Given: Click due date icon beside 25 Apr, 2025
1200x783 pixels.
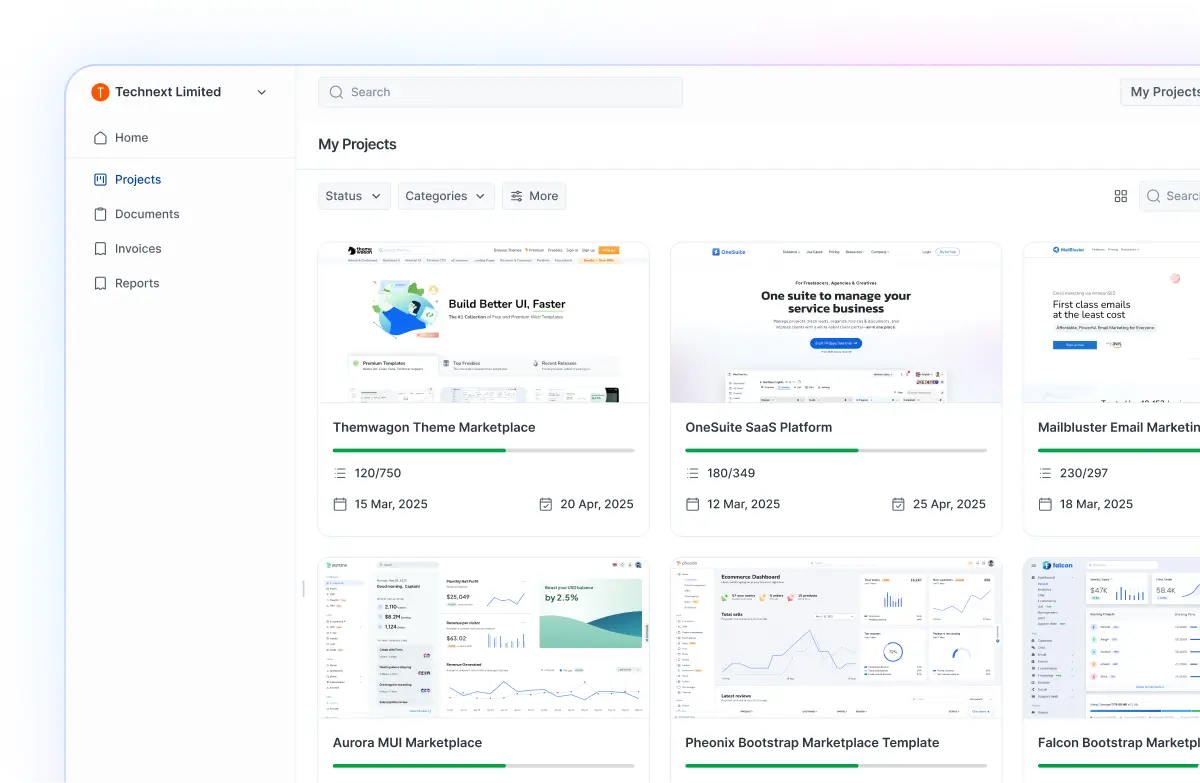Looking at the screenshot, I should point(898,504).
